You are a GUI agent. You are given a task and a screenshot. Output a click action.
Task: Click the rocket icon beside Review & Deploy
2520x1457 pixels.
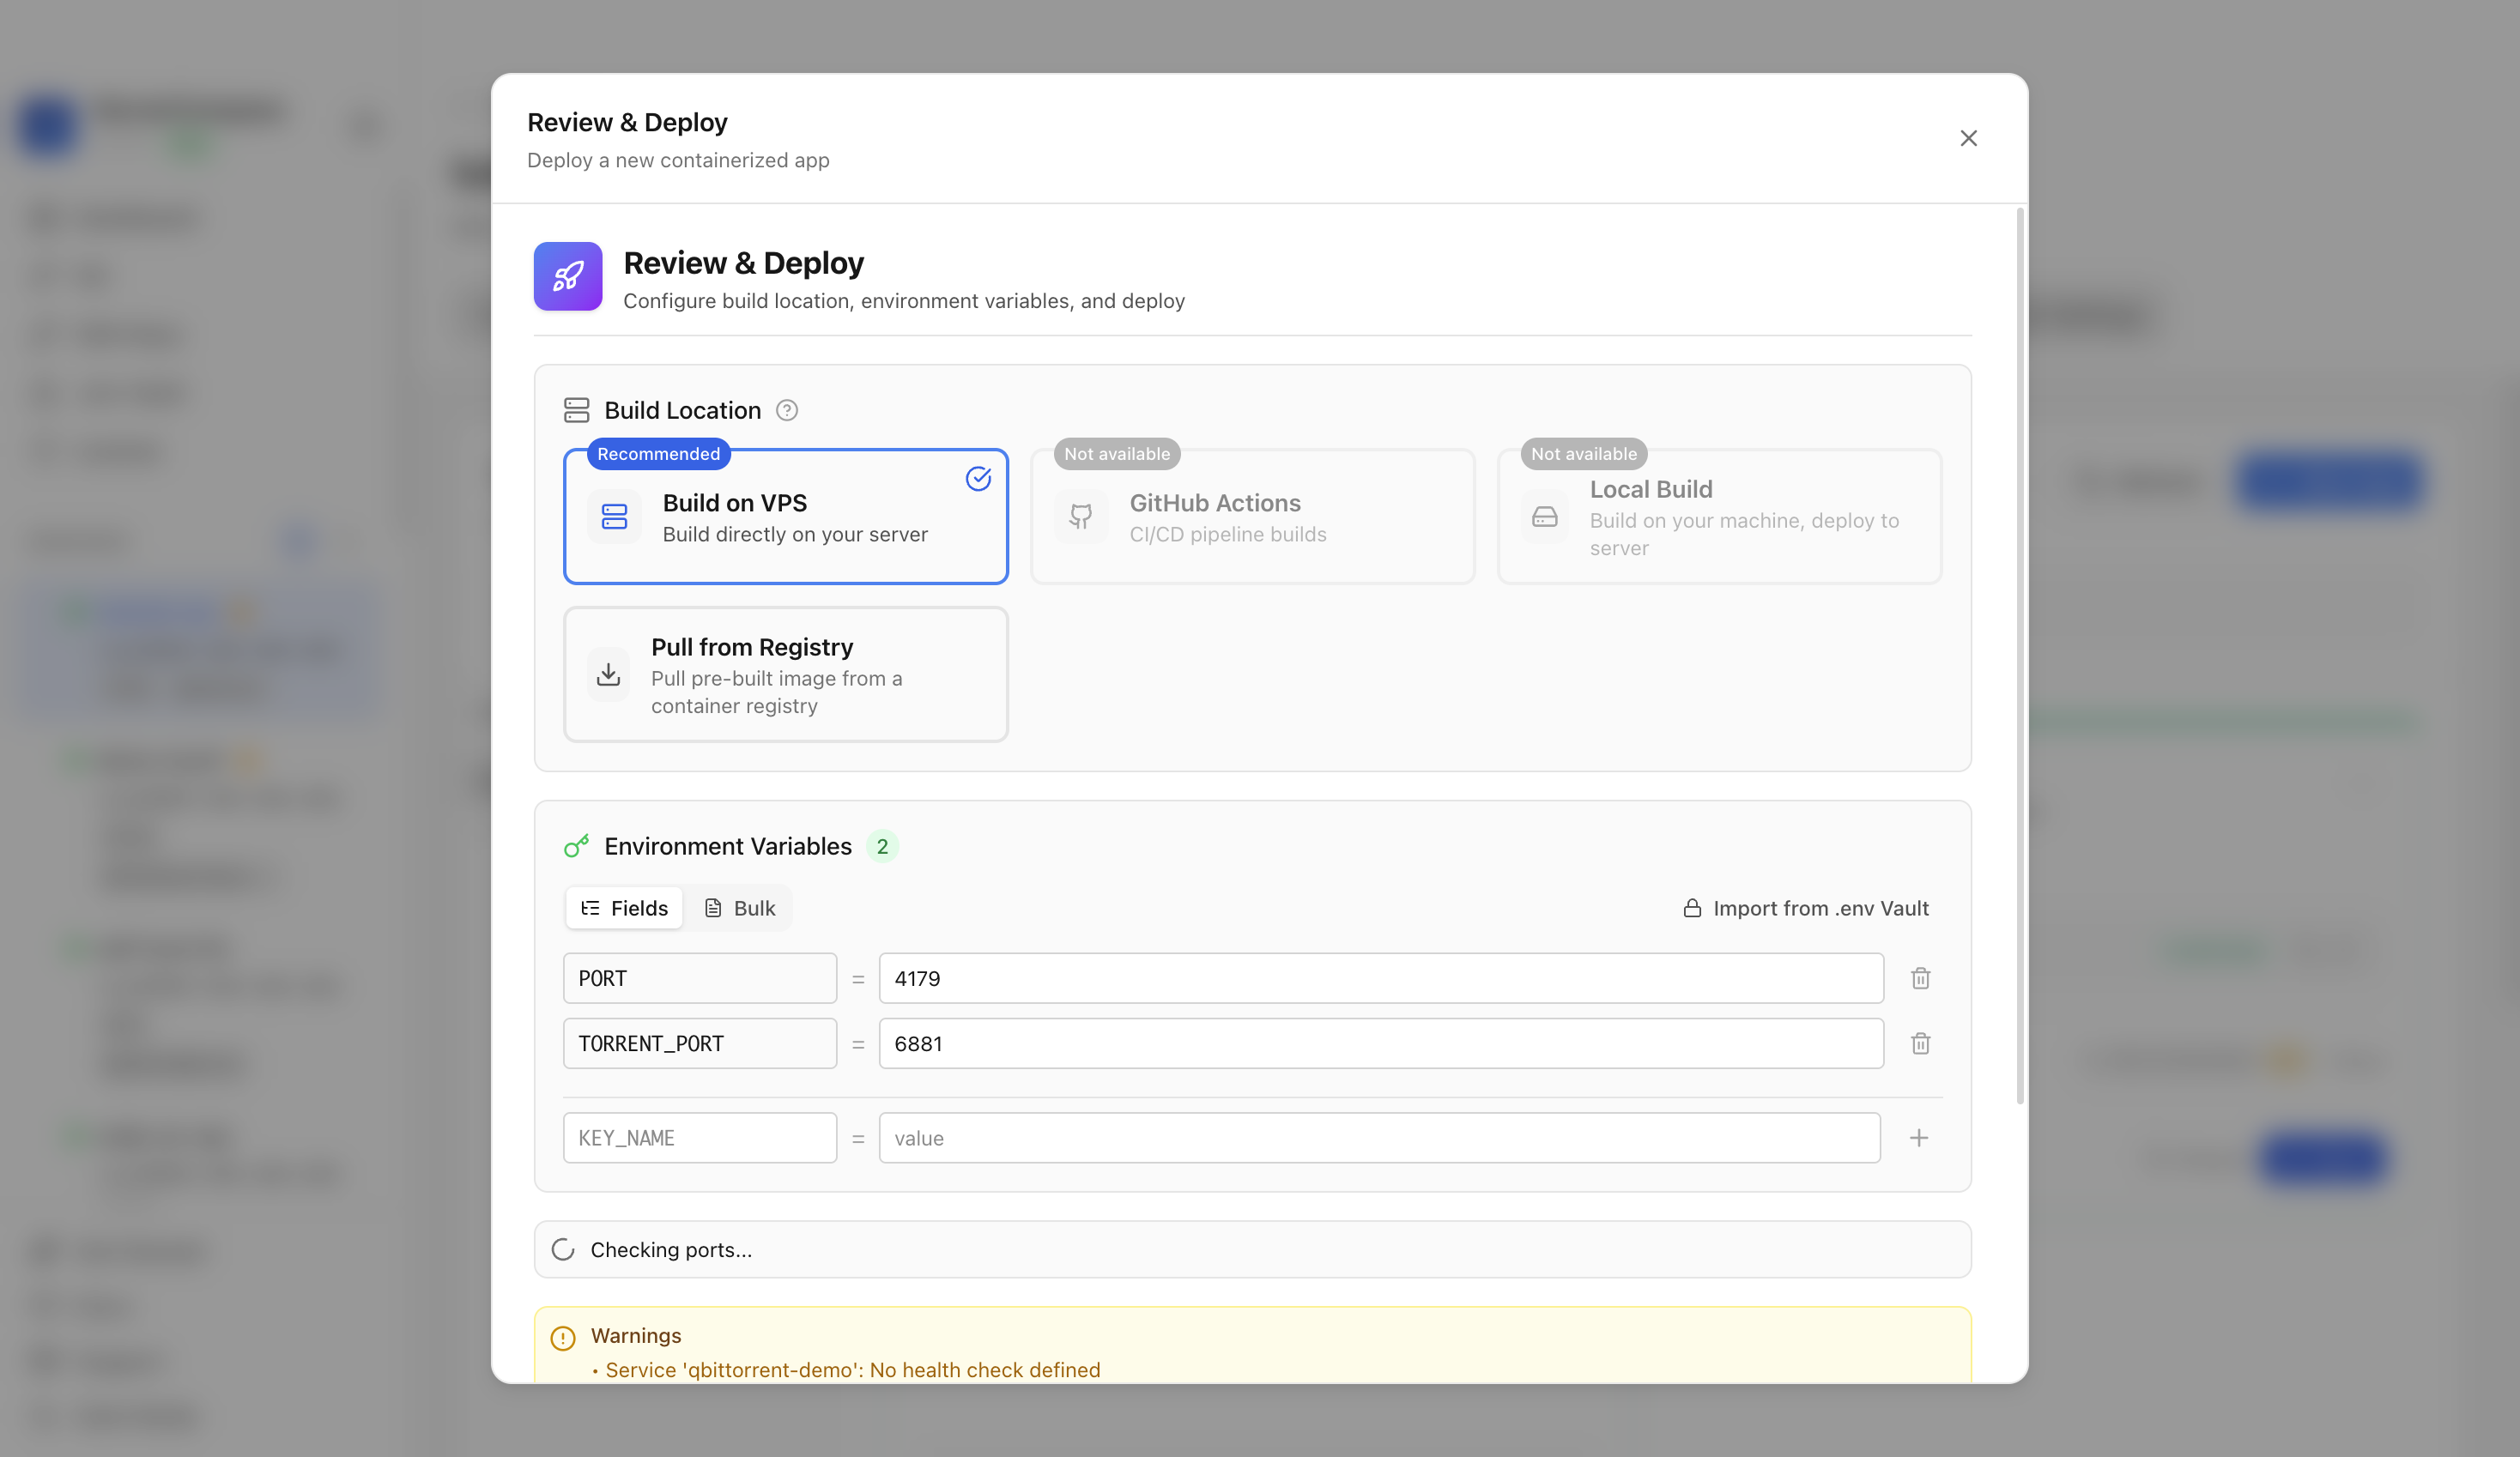pyautogui.click(x=568, y=276)
